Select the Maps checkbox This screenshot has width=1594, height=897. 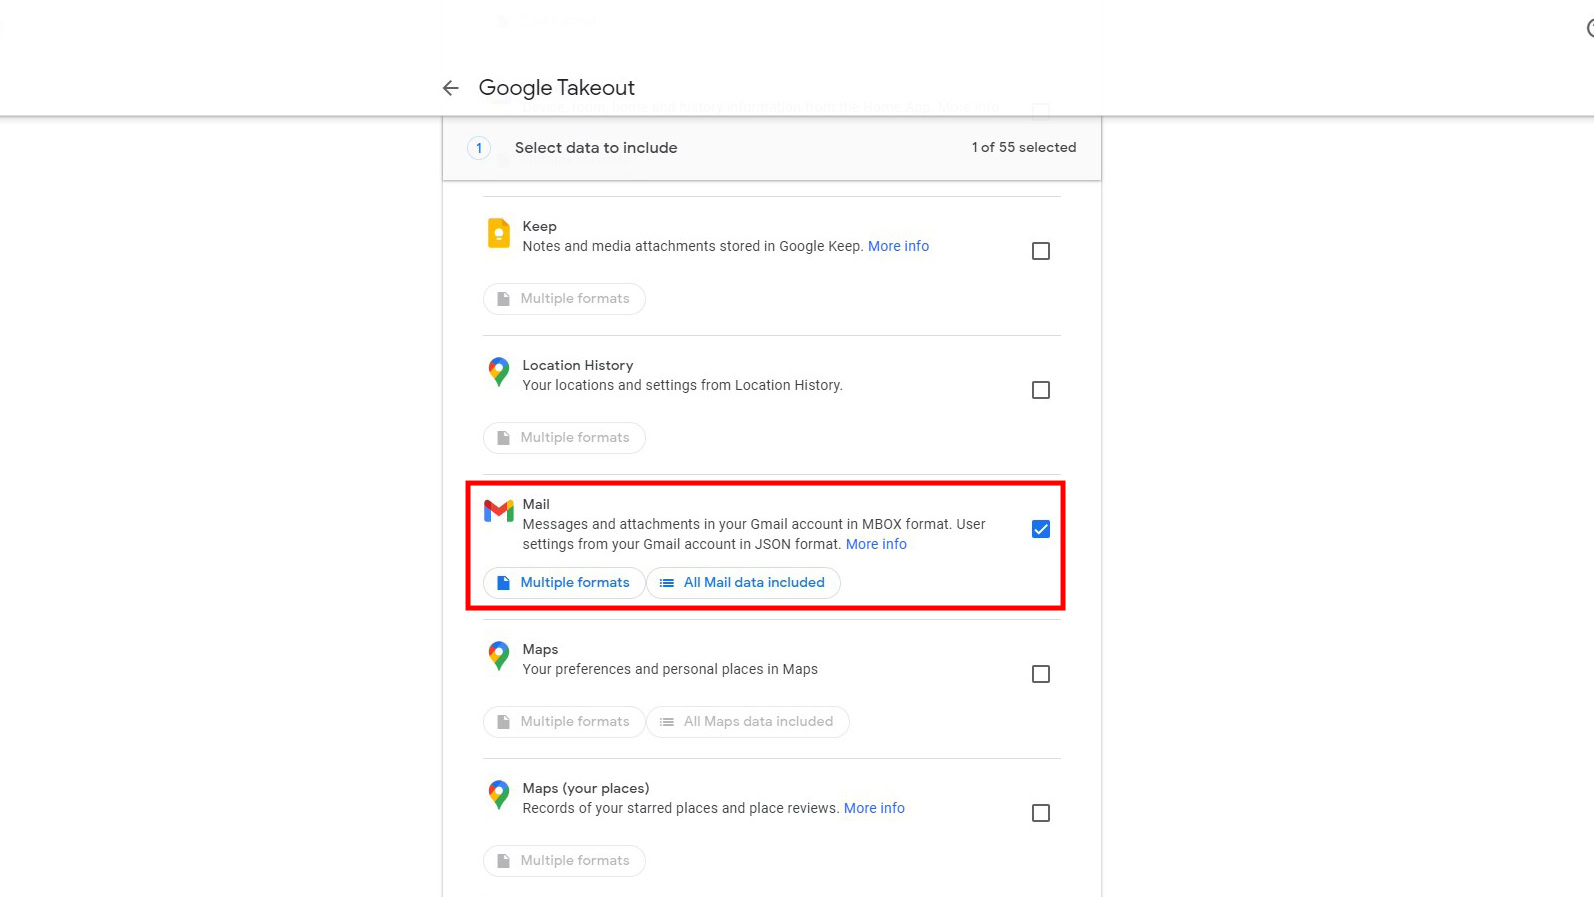point(1041,674)
